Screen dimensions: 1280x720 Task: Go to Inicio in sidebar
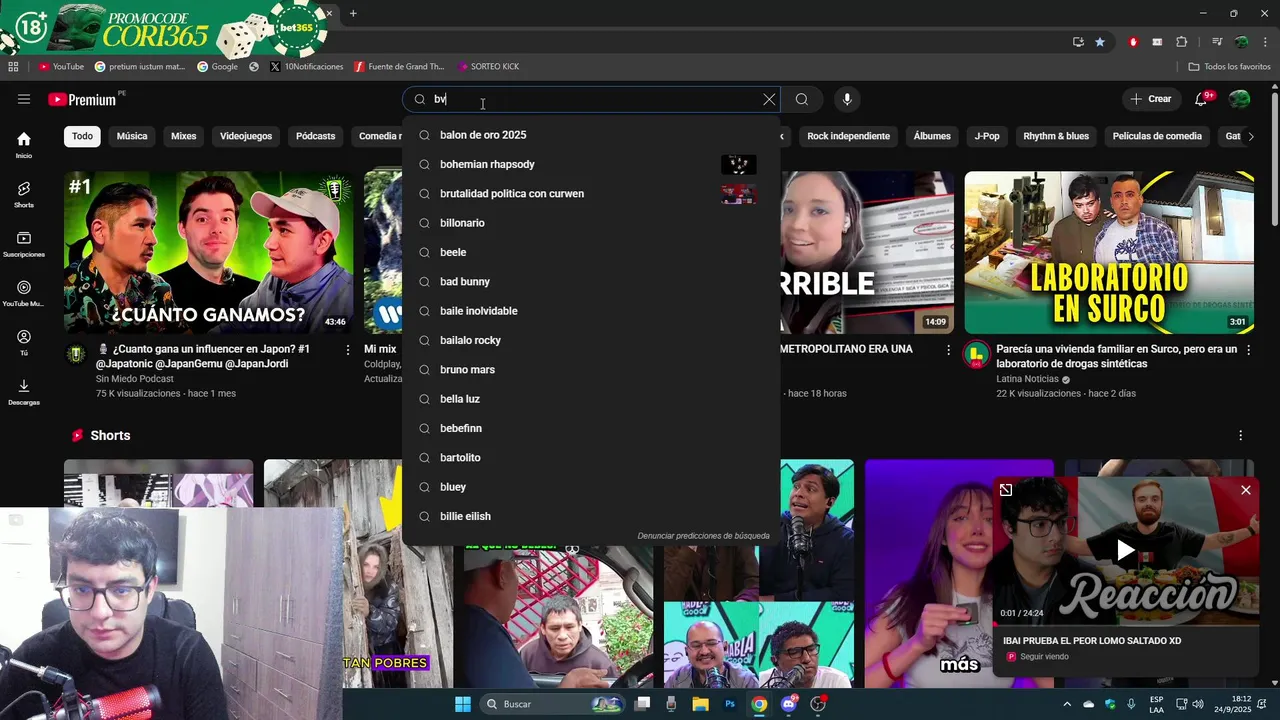coord(24,145)
